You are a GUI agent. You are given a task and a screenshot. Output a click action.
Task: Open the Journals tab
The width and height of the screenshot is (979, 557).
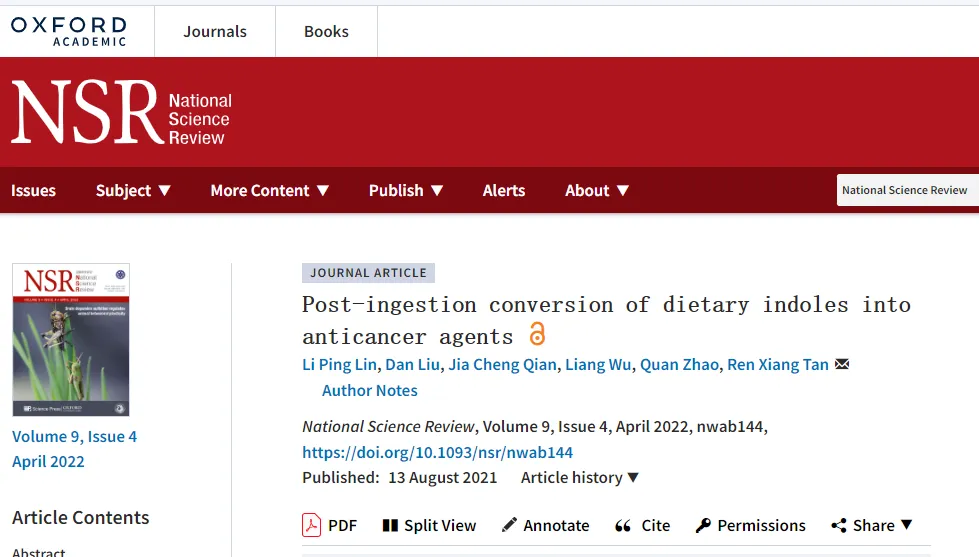coord(215,31)
